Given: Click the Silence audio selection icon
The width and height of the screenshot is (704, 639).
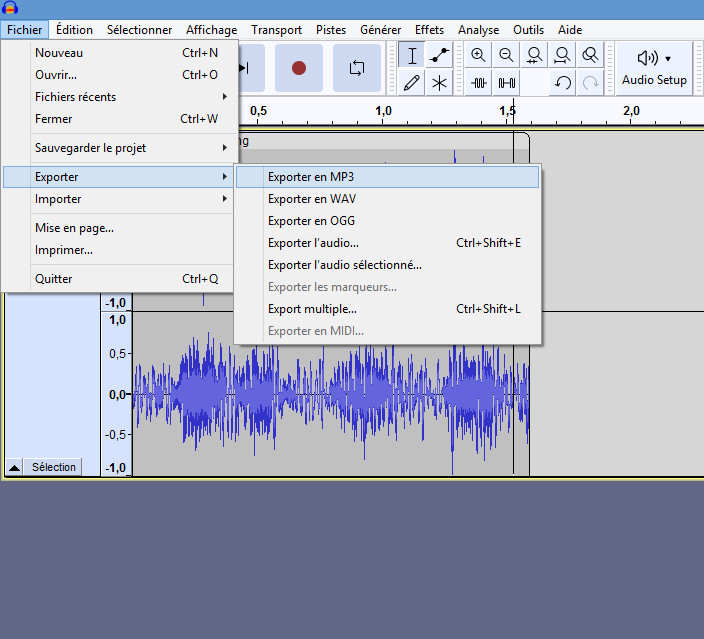Looking at the screenshot, I should 507,83.
